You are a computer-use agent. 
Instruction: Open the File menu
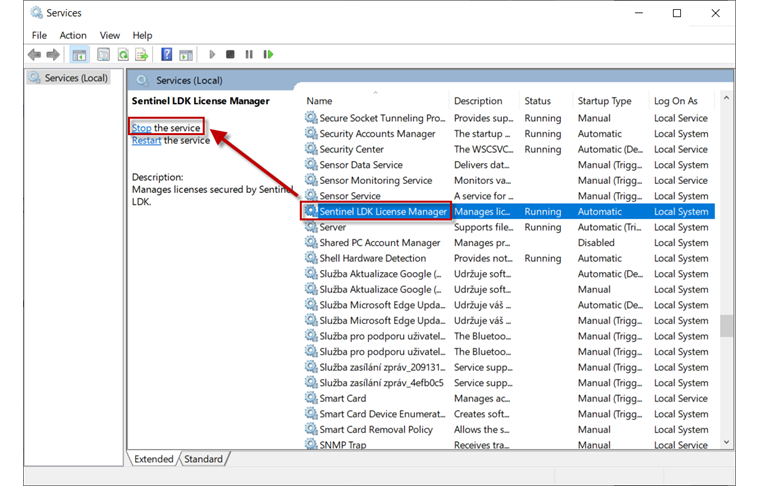pyautogui.click(x=39, y=35)
